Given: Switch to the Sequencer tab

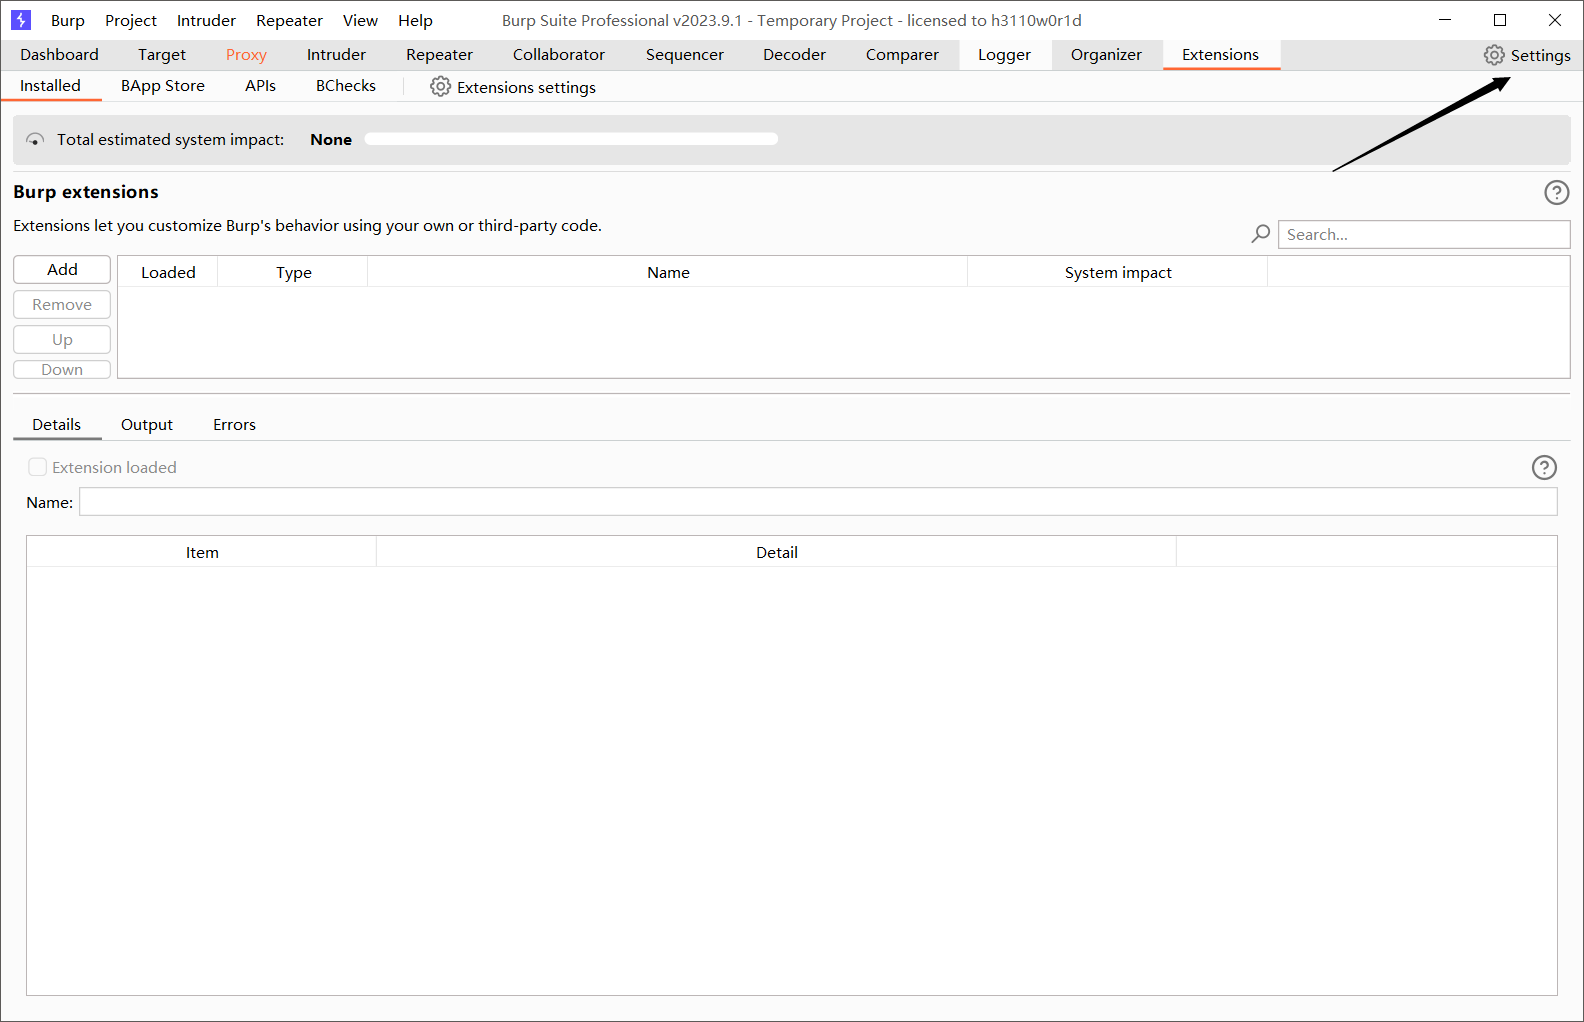Looking at the screenshot, I should click(x=685, y=55).
